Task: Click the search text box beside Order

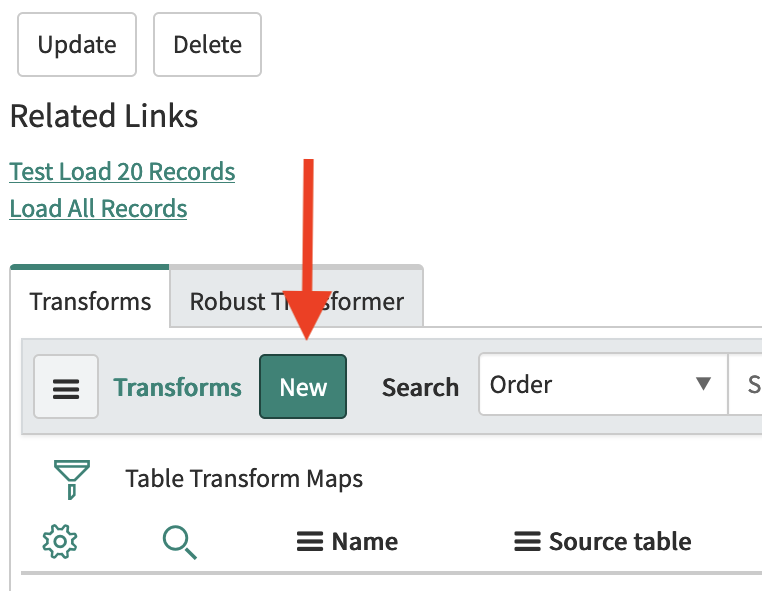Action: [745, 384]
